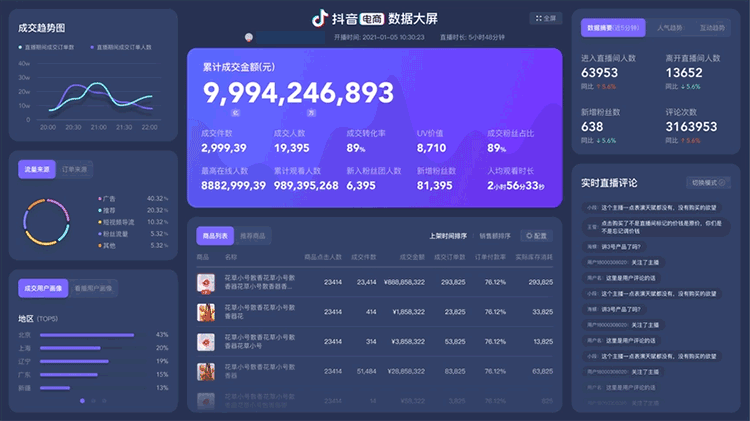Switch to the 推荐商品 tab
Viewport: 750px width, 421px height.
click(253, 236)
